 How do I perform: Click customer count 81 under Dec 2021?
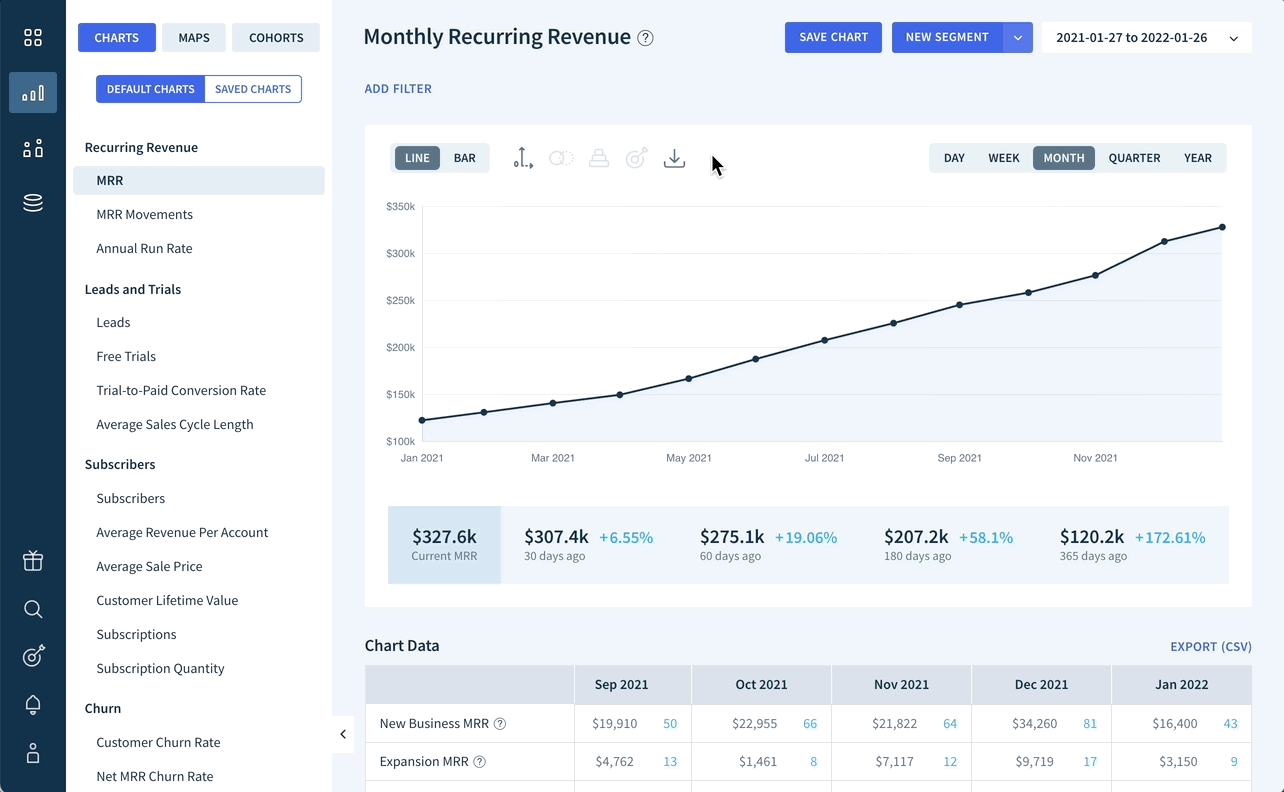click(x=1090, y=724)
